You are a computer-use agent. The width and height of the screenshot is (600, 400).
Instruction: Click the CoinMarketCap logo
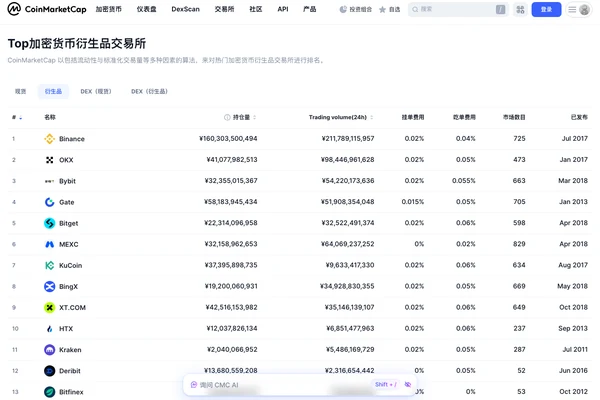point(47,9)
